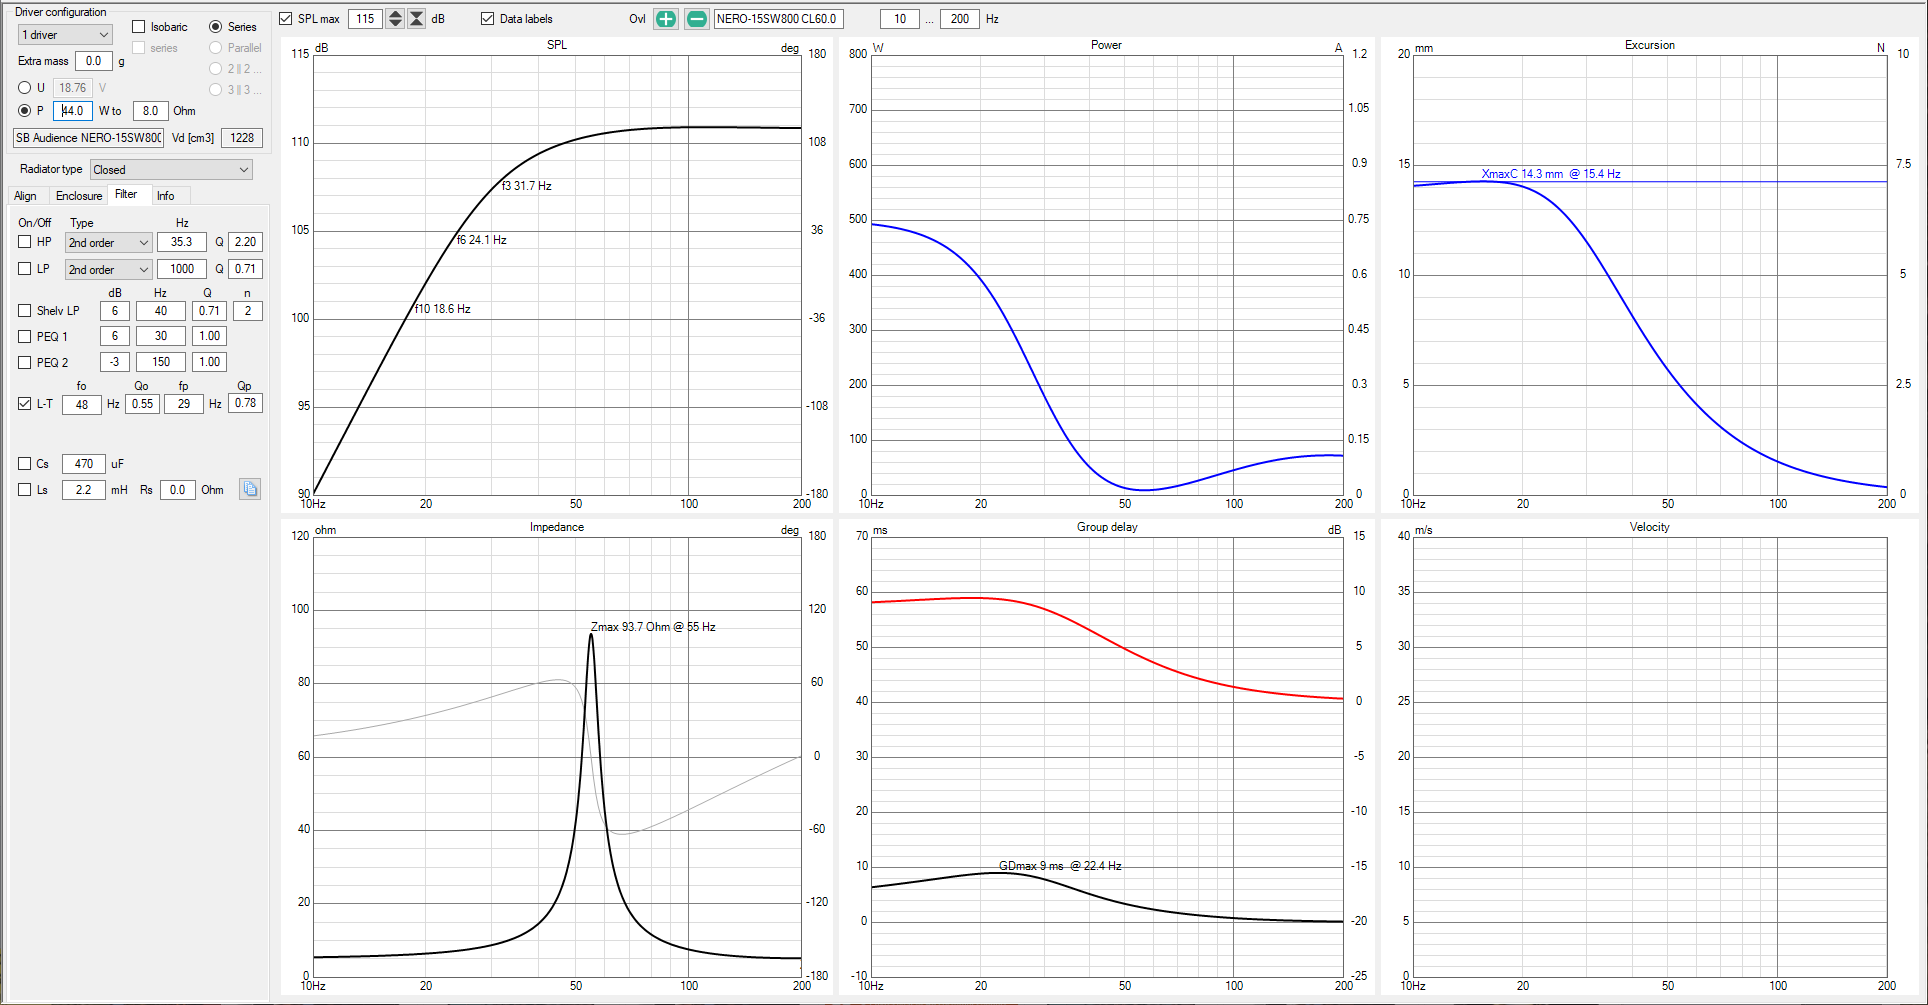Click the 'f10 18.6 Hz' label on SPL chart

click(x=443, y=309)
